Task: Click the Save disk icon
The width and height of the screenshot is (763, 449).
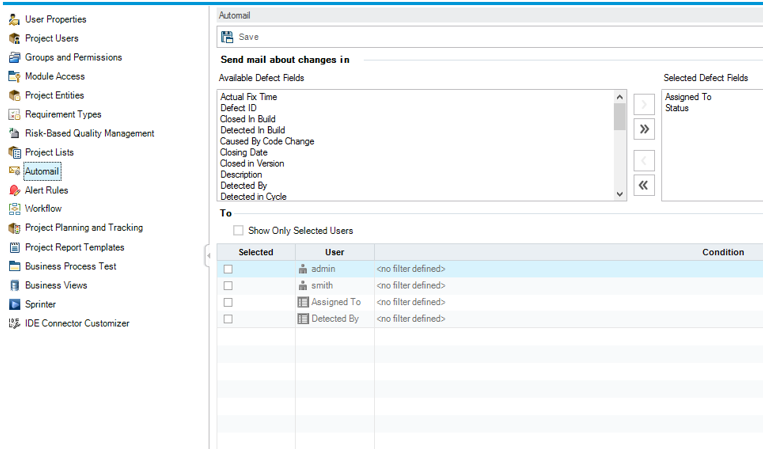Action: pos(228,37)
